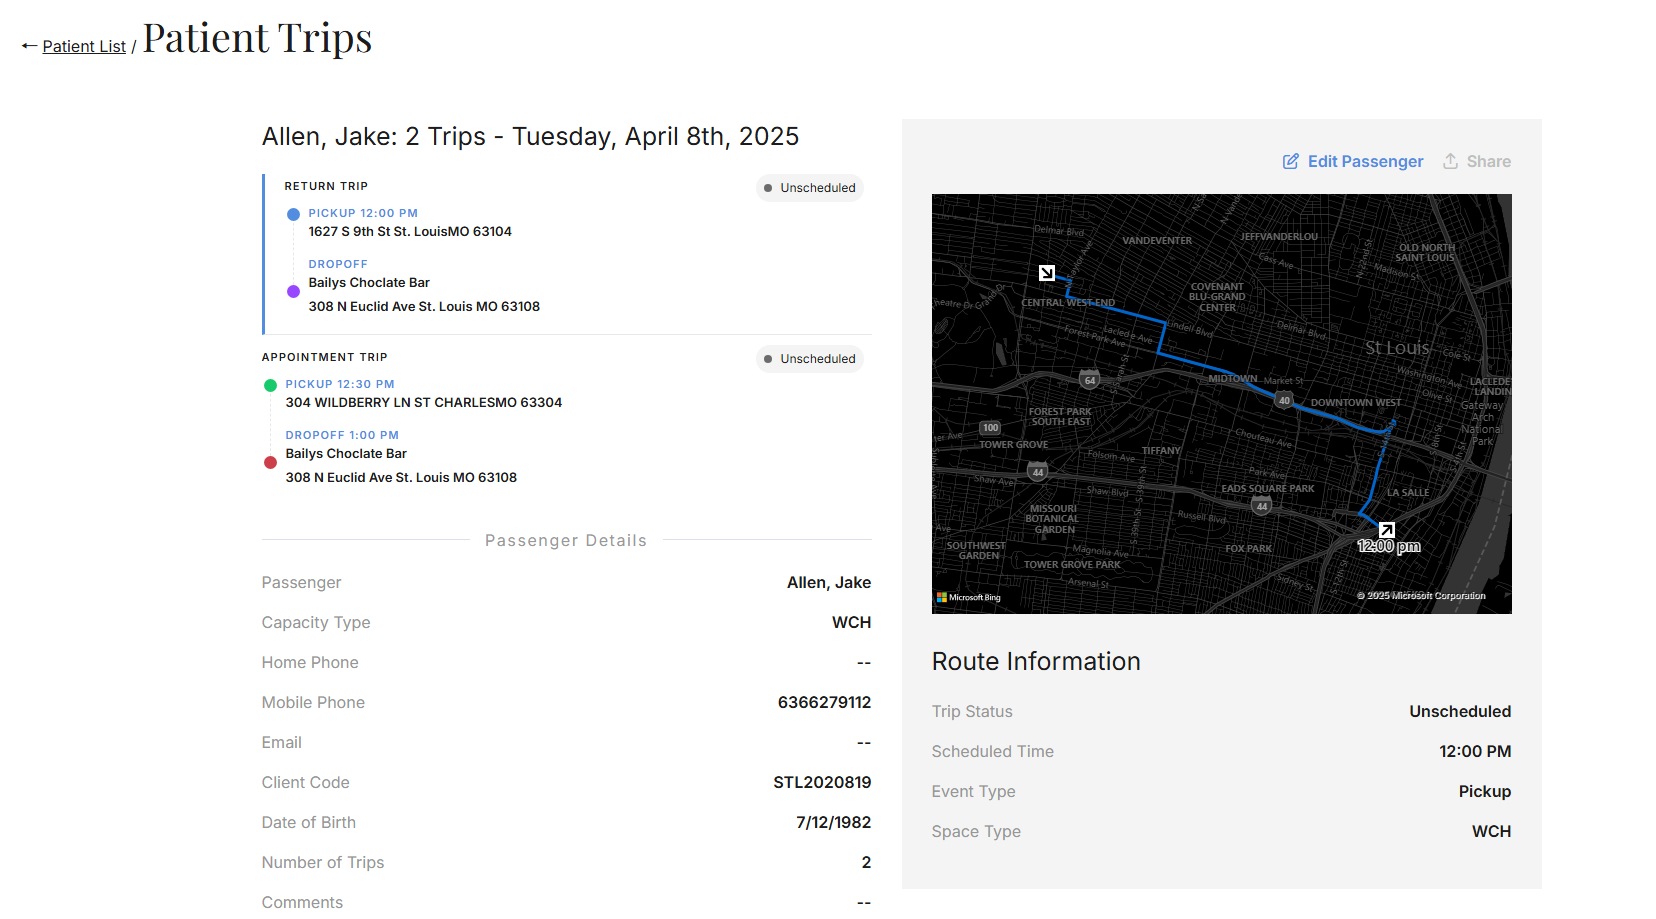This screenshot has width=1656, height=919.
Task: Click Event Type value Pickup
Action: pyautogui.click(x=1485, y=791)
